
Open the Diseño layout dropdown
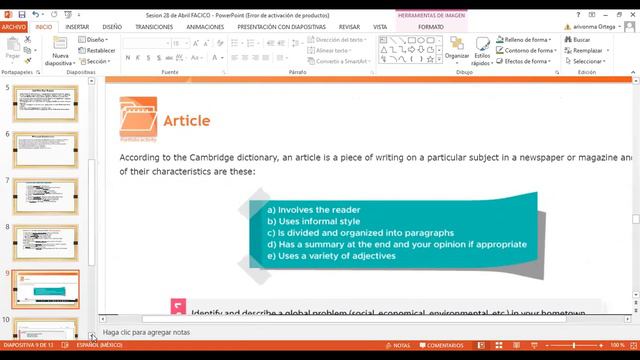click(x=93, y=40)
